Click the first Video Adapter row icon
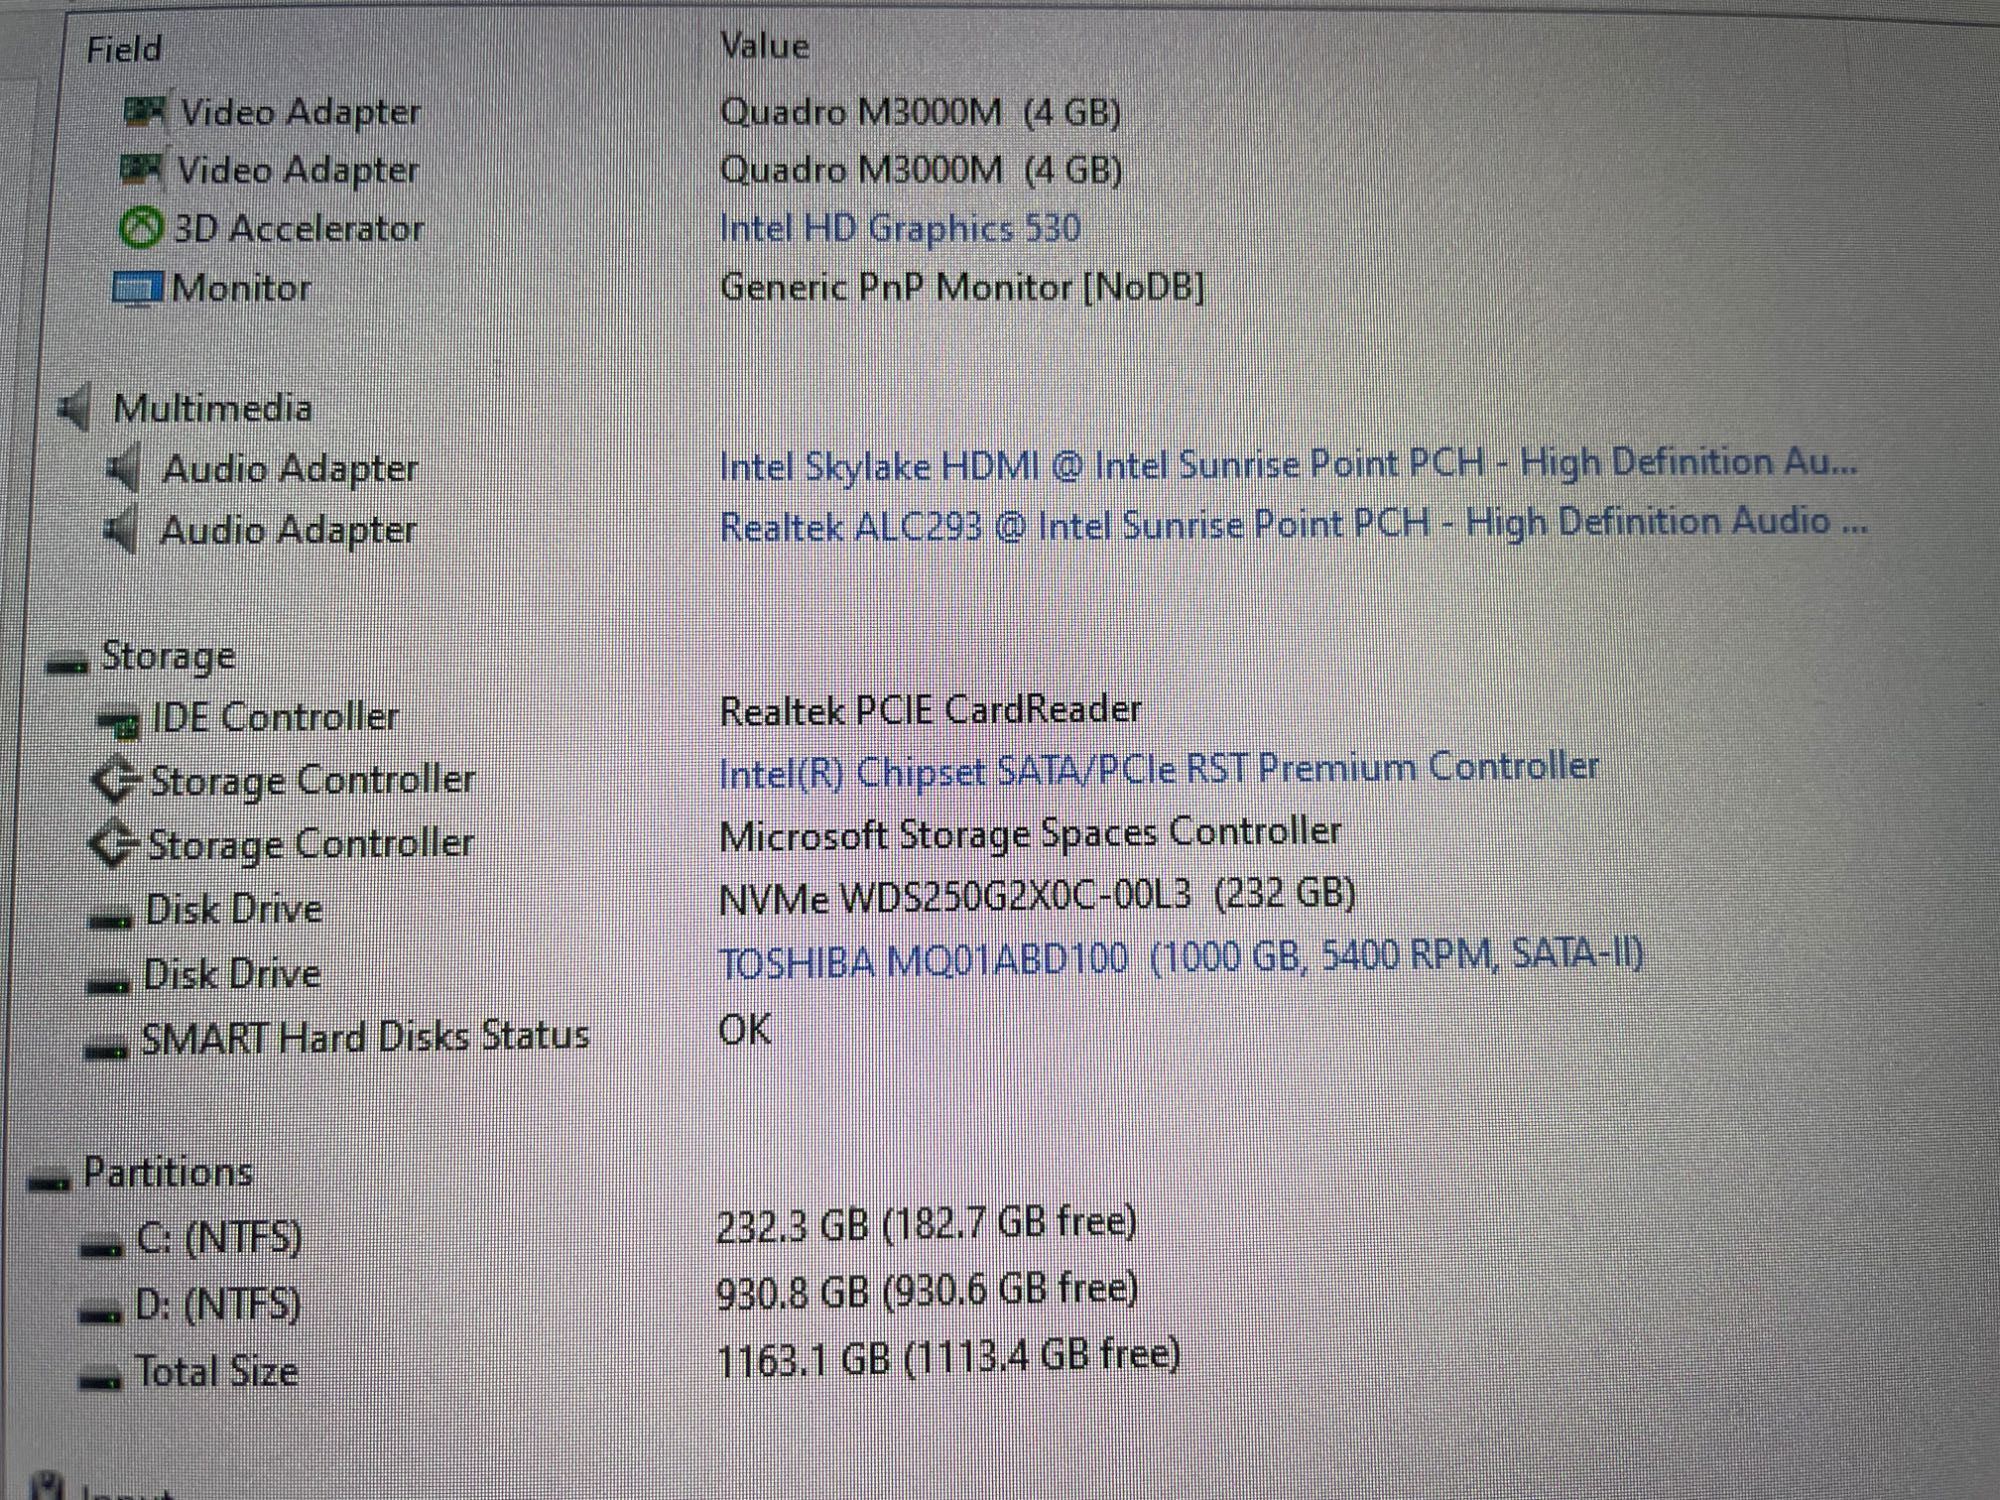This screenshot has width=2000, height=1500. (144, 112)
